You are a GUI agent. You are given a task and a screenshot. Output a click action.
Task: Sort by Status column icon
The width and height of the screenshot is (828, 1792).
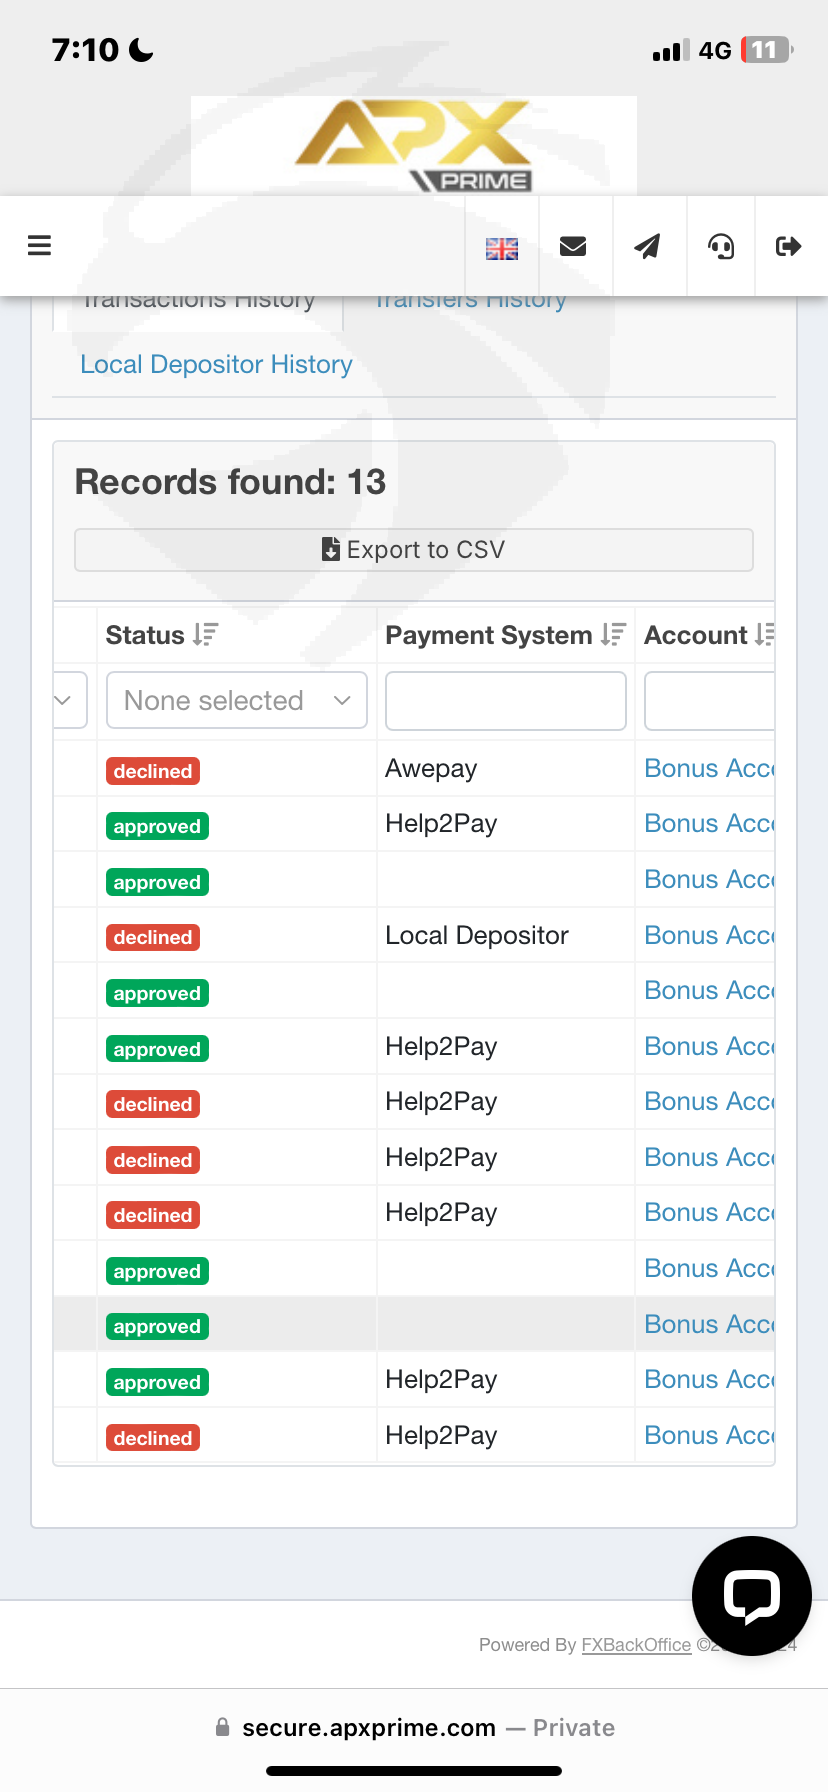click(x=206, y=635)
